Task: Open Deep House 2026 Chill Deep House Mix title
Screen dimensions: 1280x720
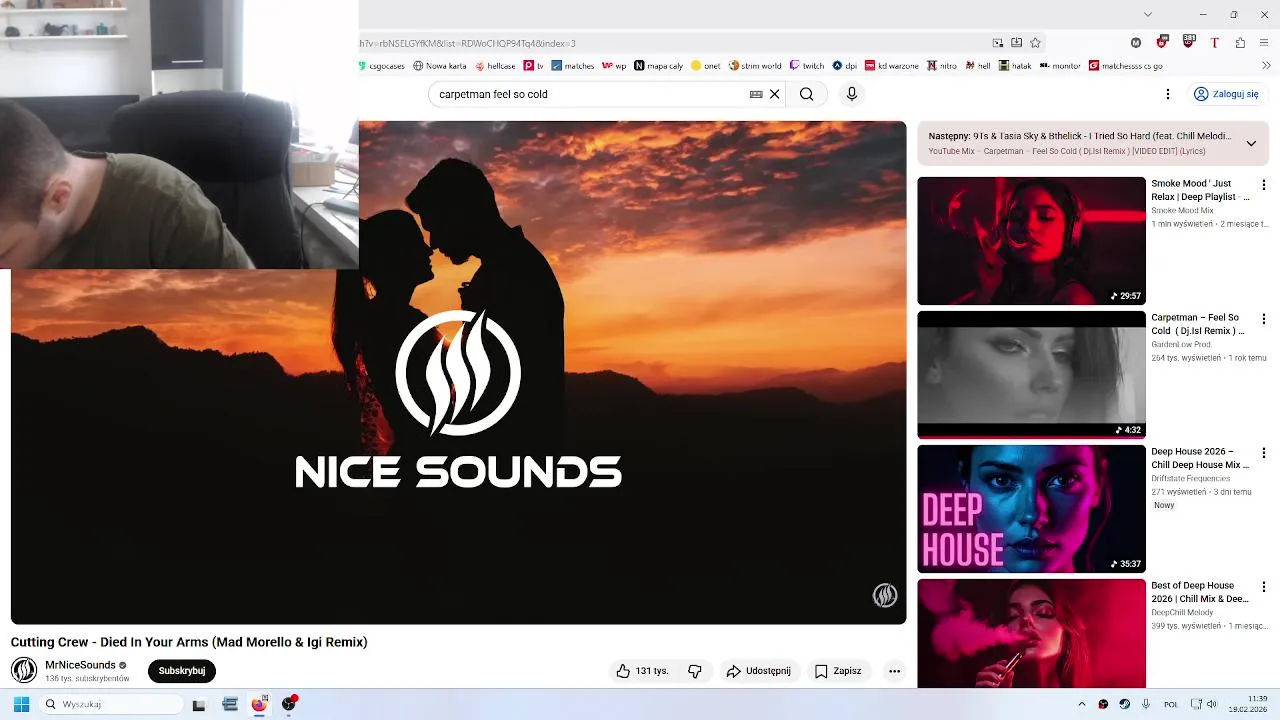Action: tap(1200, 458)
